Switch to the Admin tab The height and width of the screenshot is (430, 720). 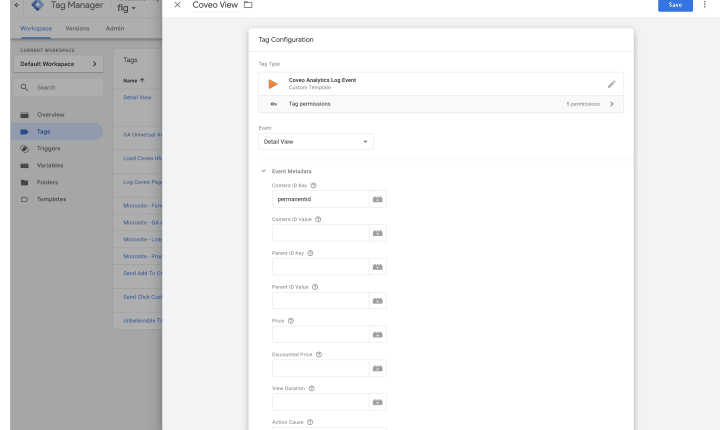tap(115, 28)
